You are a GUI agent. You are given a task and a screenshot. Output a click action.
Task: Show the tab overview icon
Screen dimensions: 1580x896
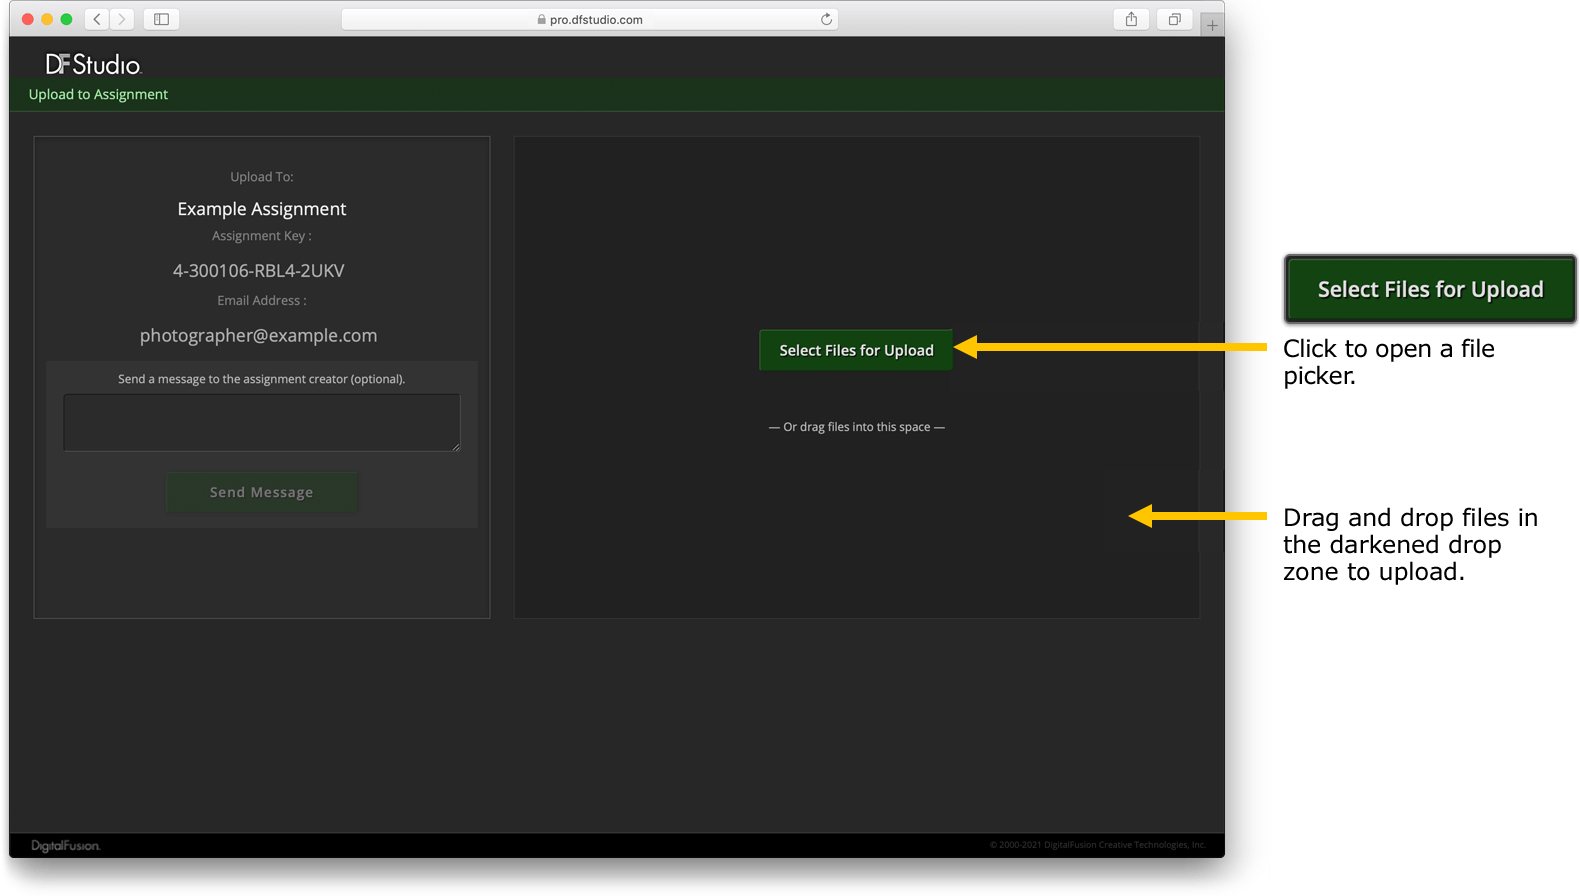tap(1174, 19)
